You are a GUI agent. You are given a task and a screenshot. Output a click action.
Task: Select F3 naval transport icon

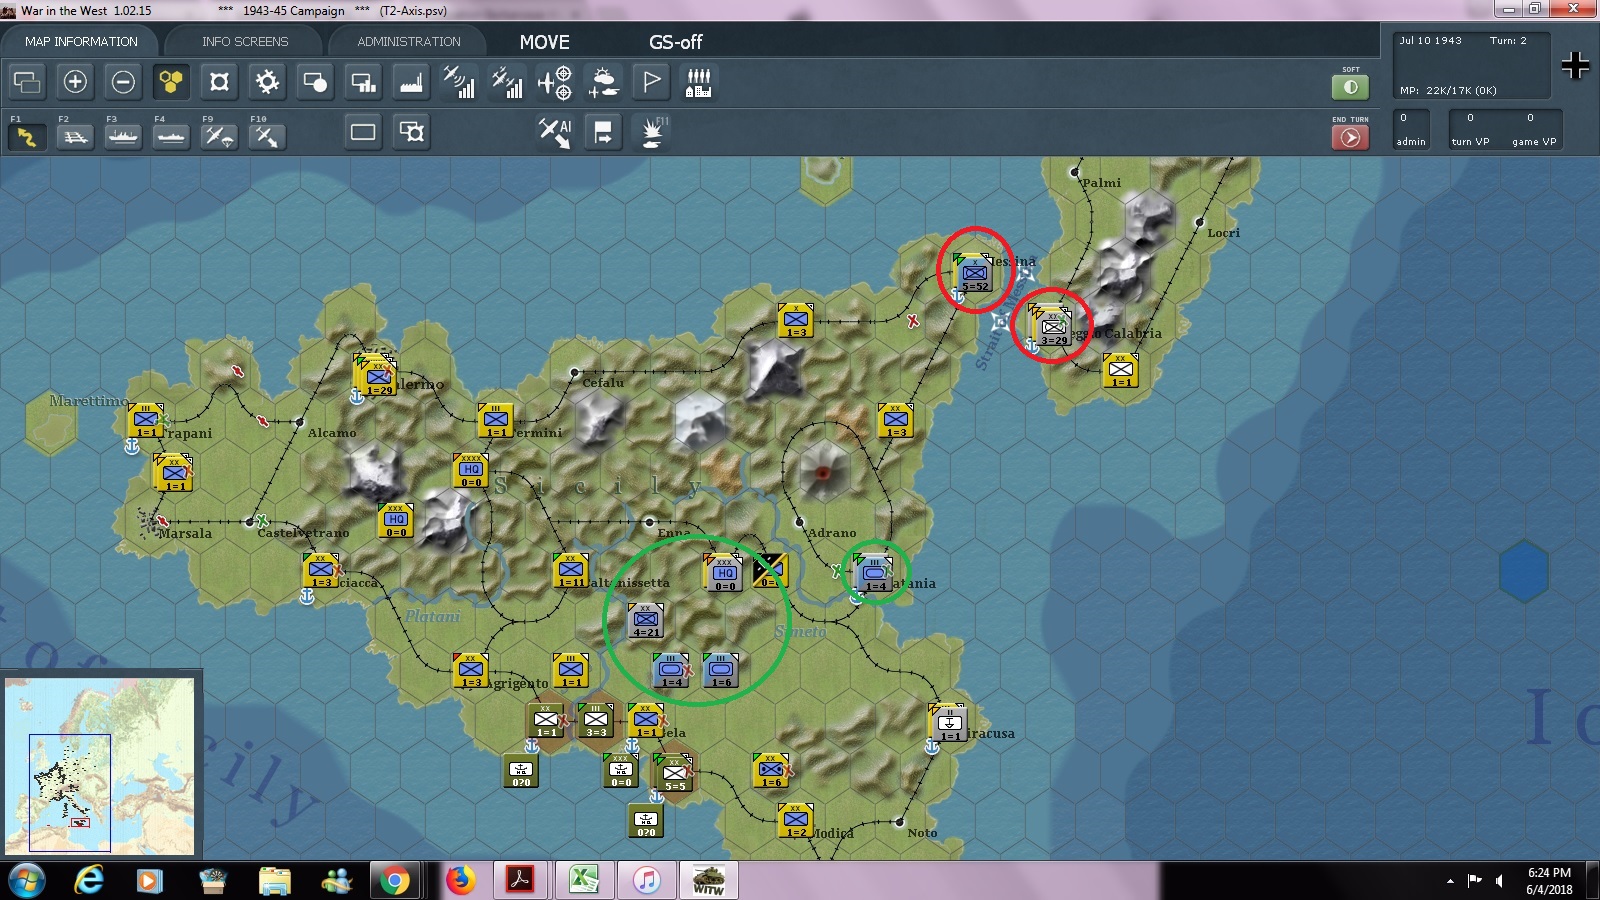123,135
